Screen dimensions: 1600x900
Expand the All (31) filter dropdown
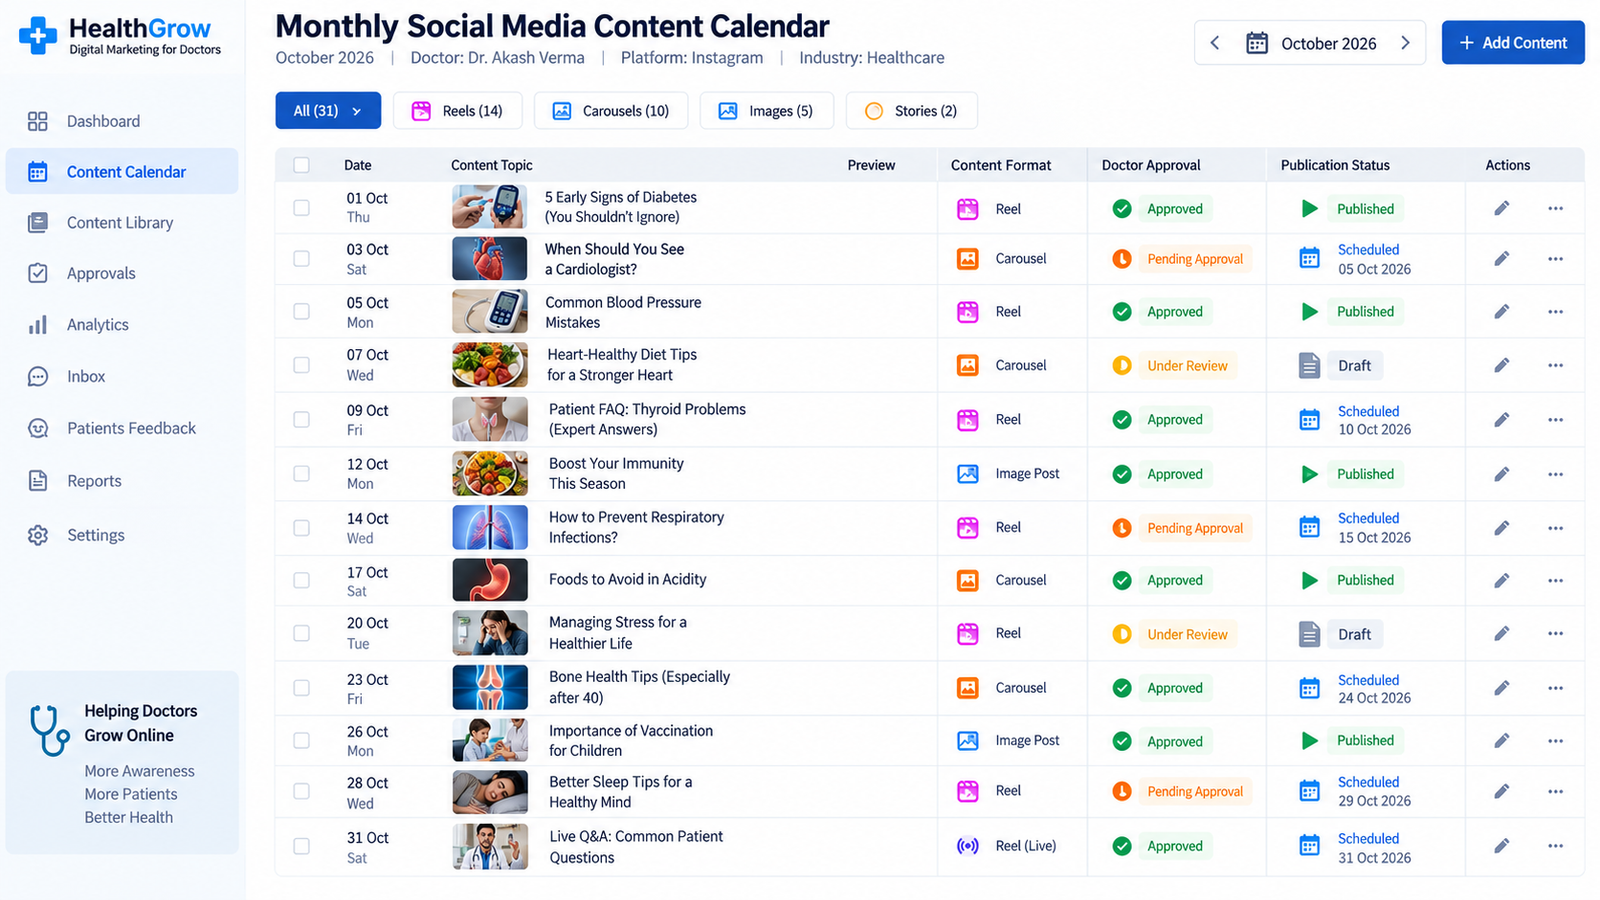point(328,111)
